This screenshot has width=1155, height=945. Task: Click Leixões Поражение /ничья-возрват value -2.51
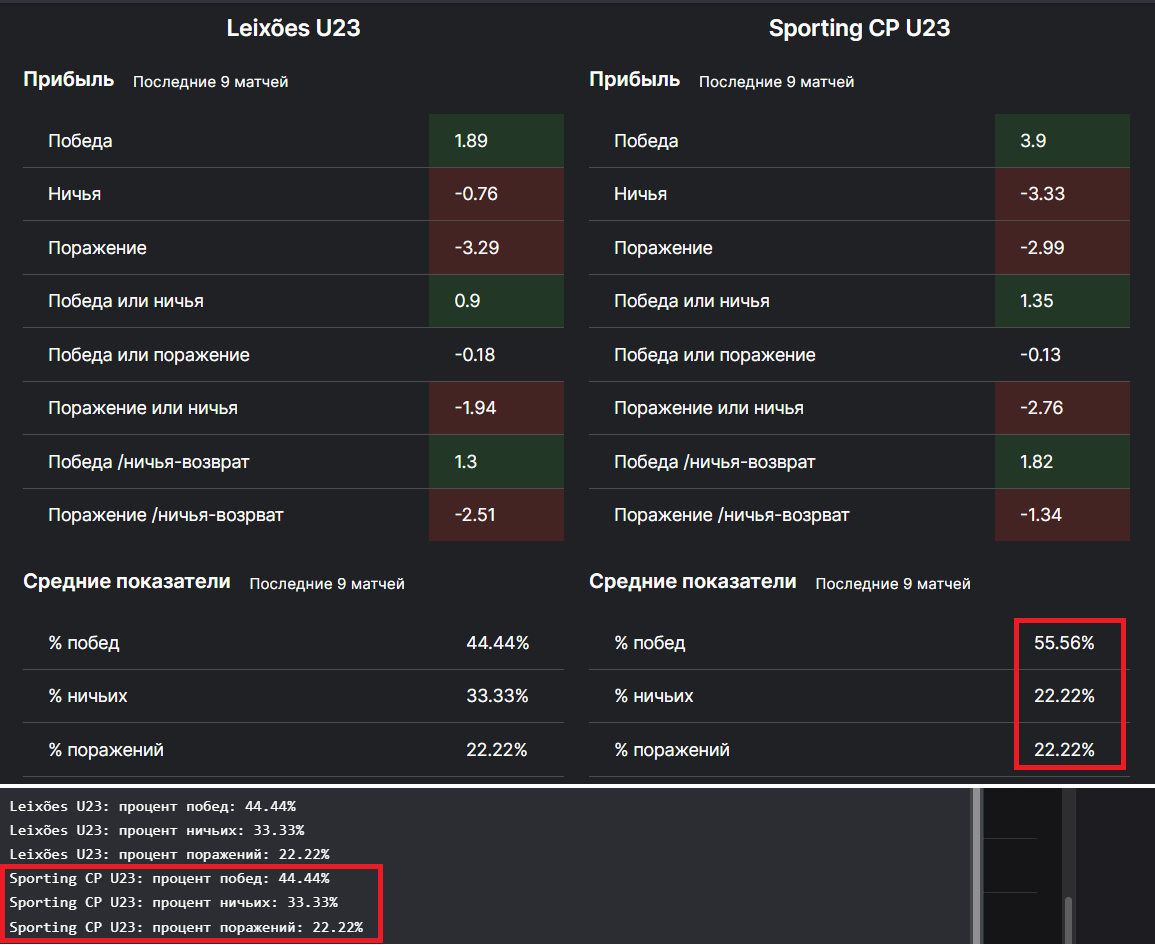[x=476, y=515]
